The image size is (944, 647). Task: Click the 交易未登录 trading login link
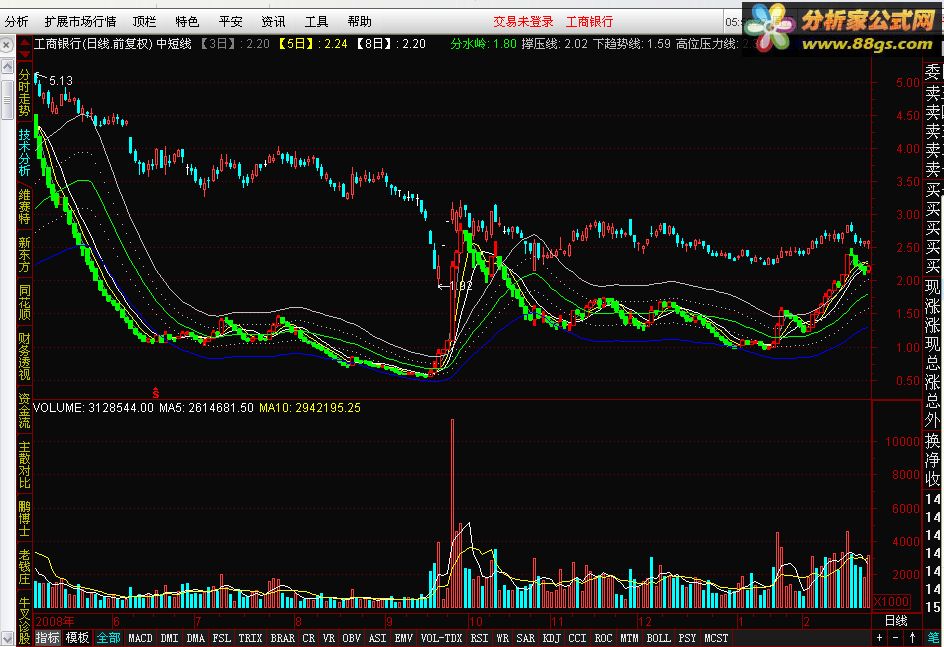tap(523, 22)
